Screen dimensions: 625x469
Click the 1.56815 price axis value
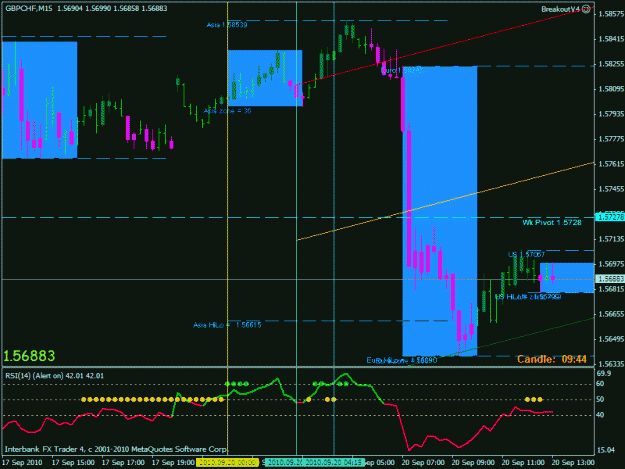tap(611, 289)
